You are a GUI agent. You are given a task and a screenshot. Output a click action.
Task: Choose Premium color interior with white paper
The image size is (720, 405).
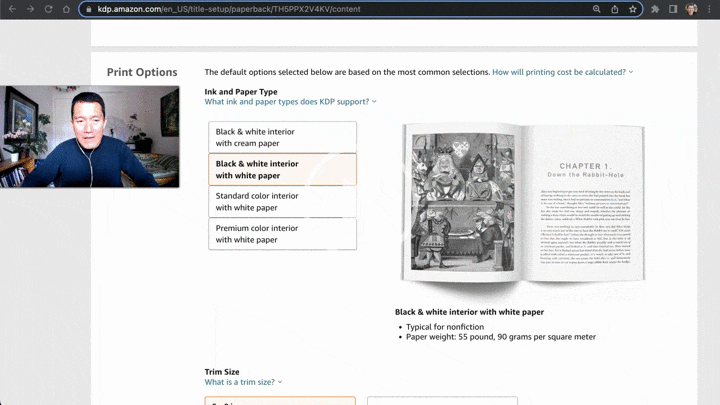pyautogui.click(x=282, y=234)
